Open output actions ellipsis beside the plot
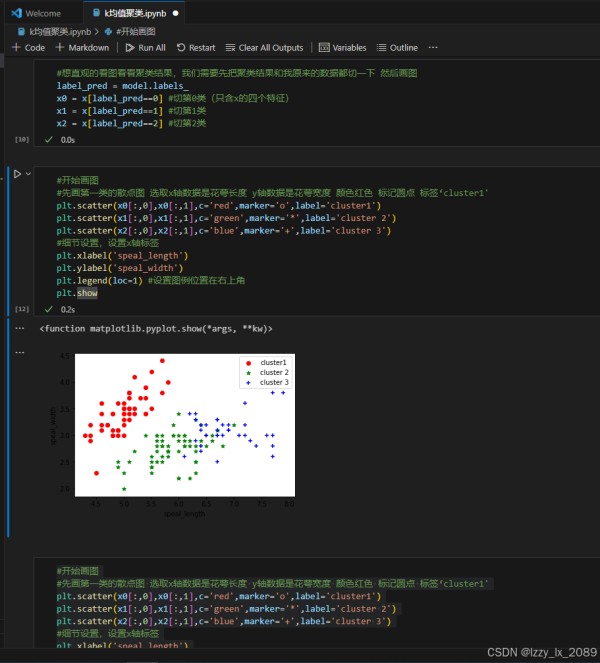This screenshot has height=663, width=600. tap(20, 352)
